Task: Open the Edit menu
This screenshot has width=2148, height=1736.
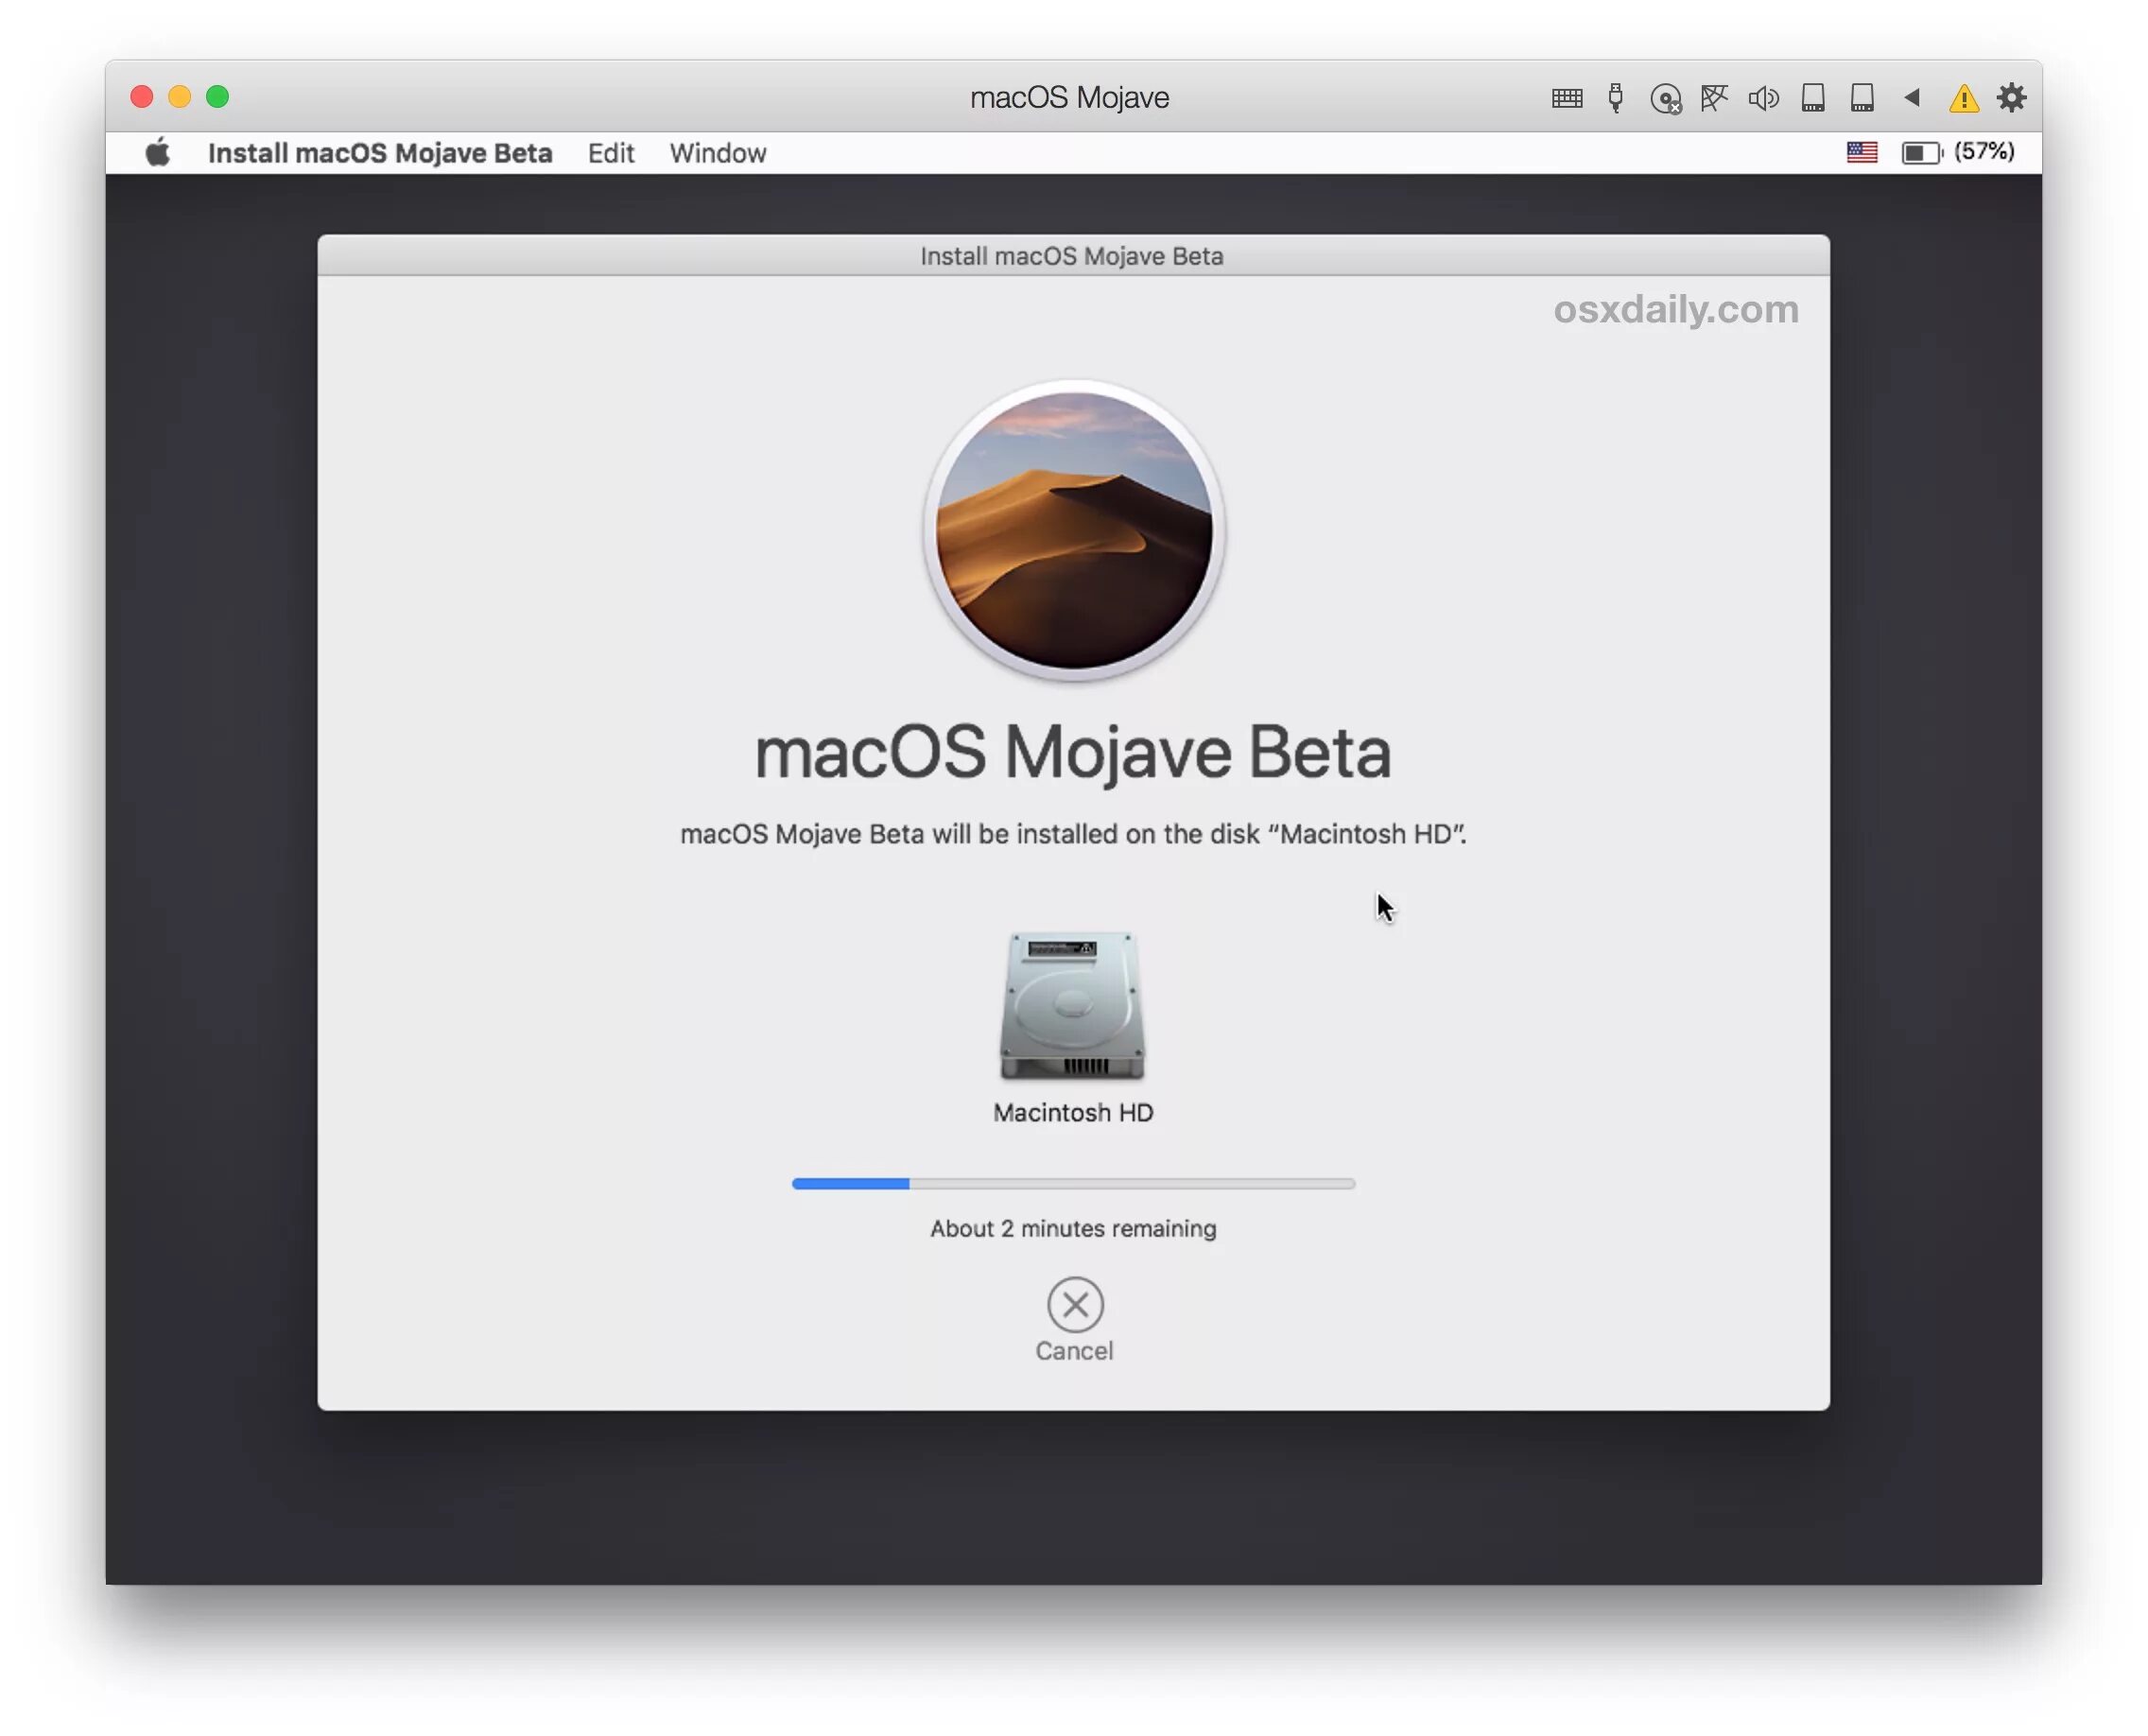Action: [x=611, y=153]
